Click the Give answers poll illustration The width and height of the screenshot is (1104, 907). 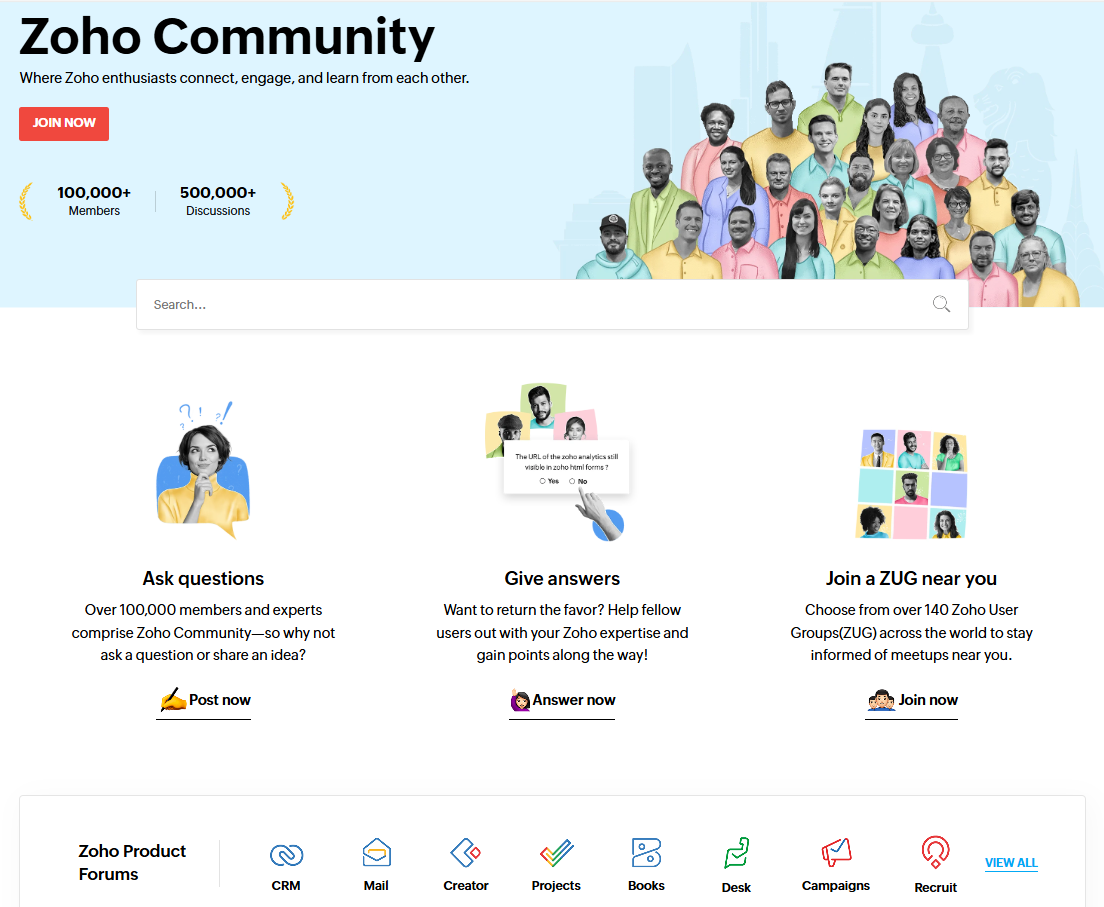[x=557, y=463]
